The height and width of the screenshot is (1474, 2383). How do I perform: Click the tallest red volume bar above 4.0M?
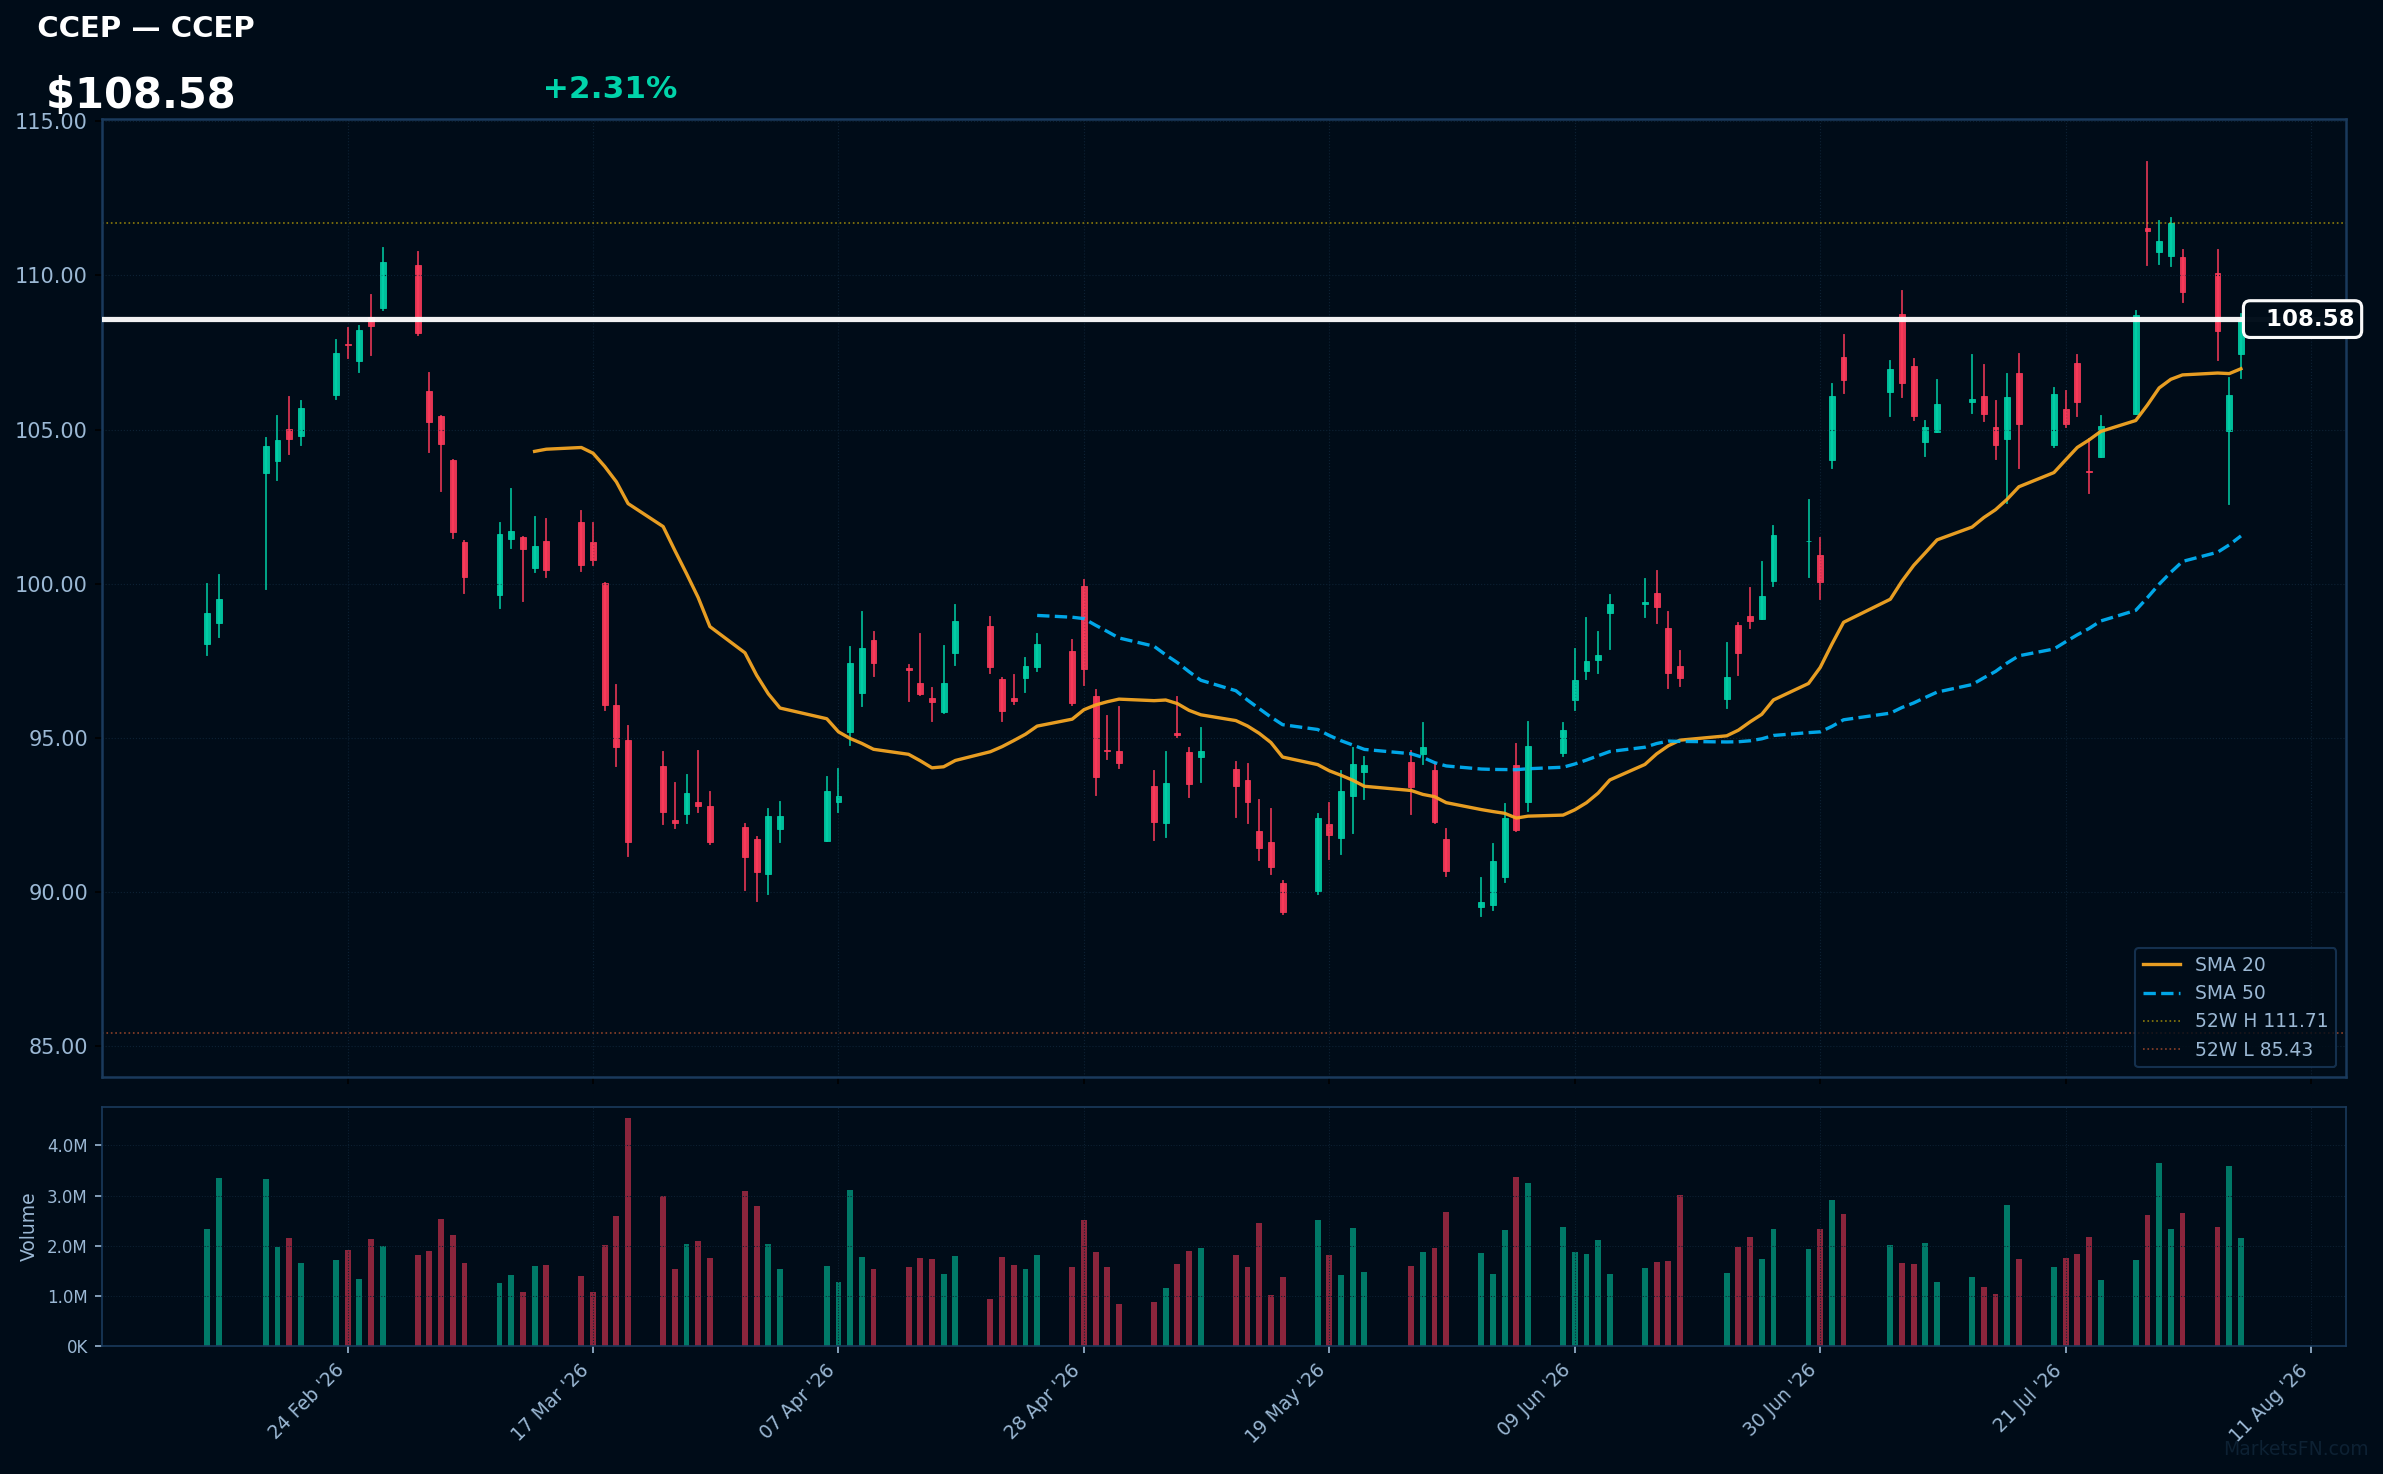point(628,1232)
